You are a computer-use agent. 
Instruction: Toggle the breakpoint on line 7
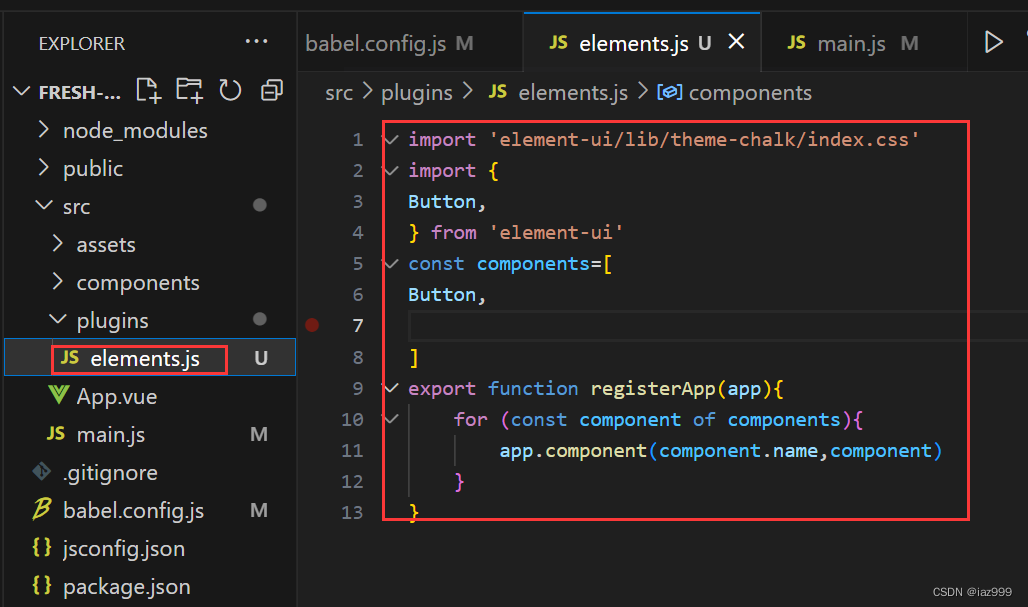(312, 324)
